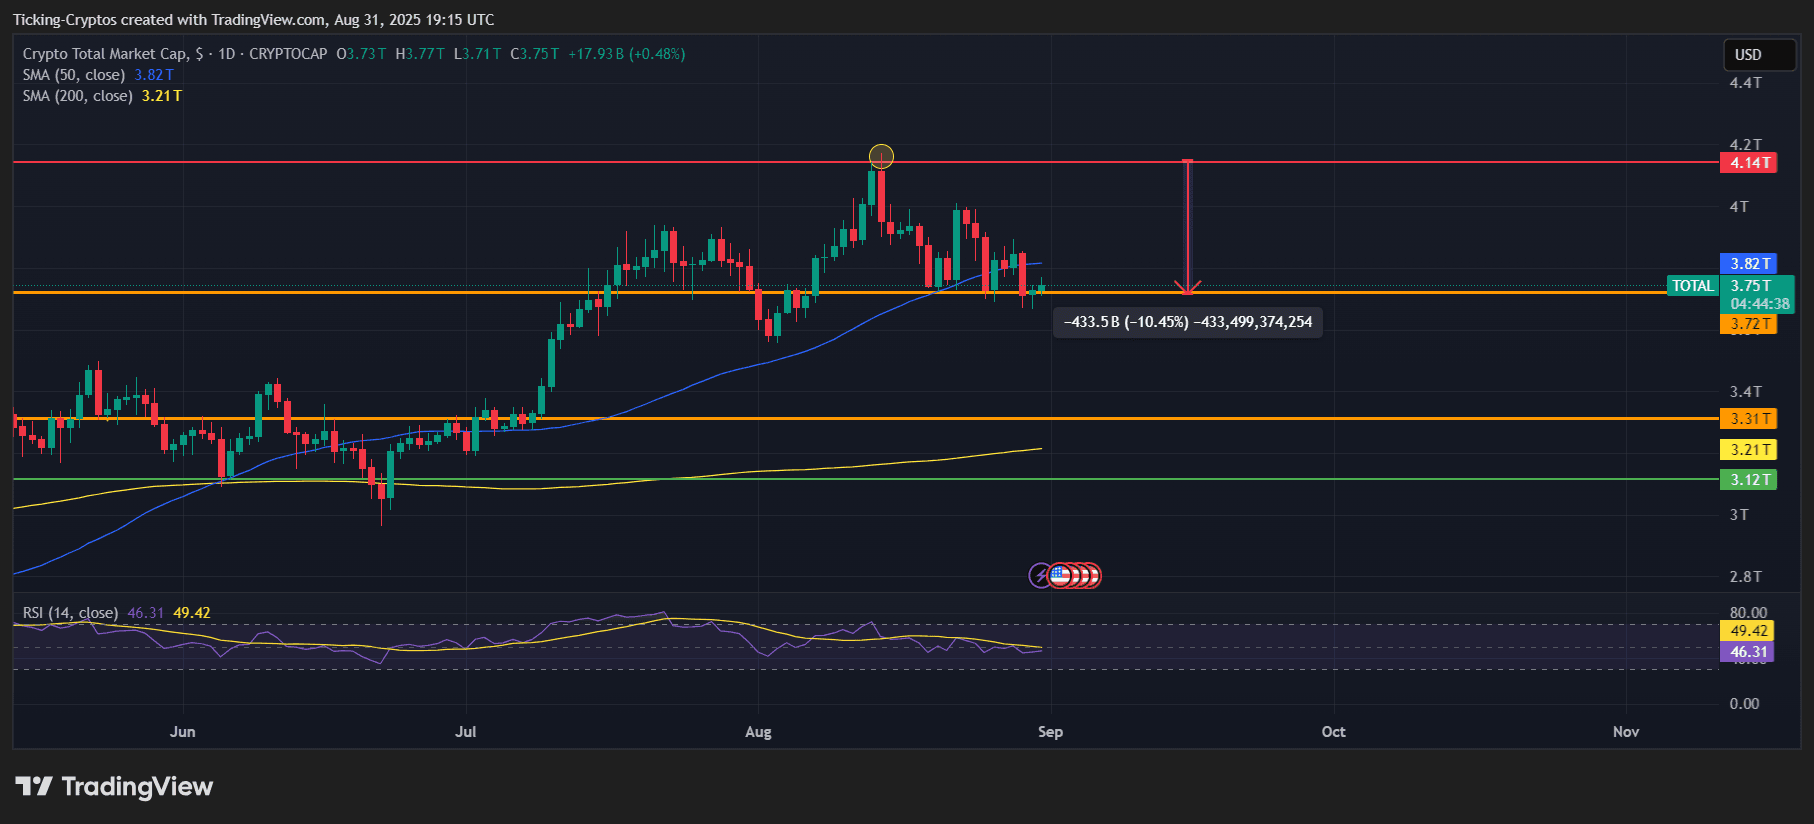Select the yellow circle marker at the peak
Image resolution: width=1814 pixels, height=824 pixels.
click(x=881, y=156)
